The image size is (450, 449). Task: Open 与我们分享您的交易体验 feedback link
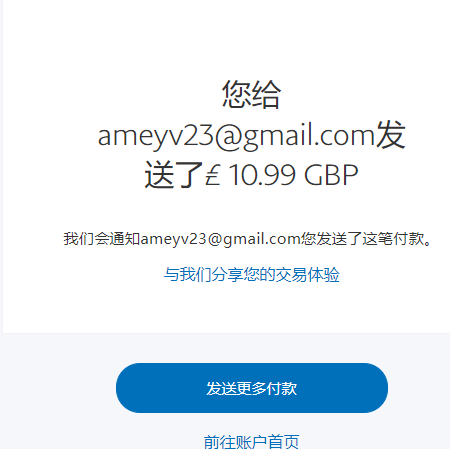coord(252,275)
